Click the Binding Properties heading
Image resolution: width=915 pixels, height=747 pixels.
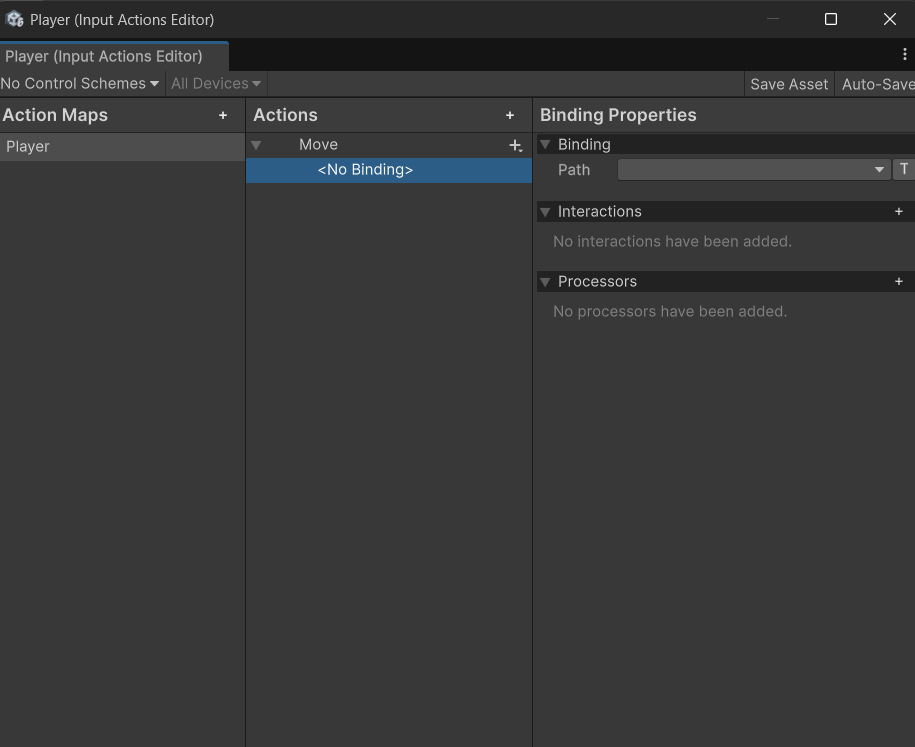point(618,115)
